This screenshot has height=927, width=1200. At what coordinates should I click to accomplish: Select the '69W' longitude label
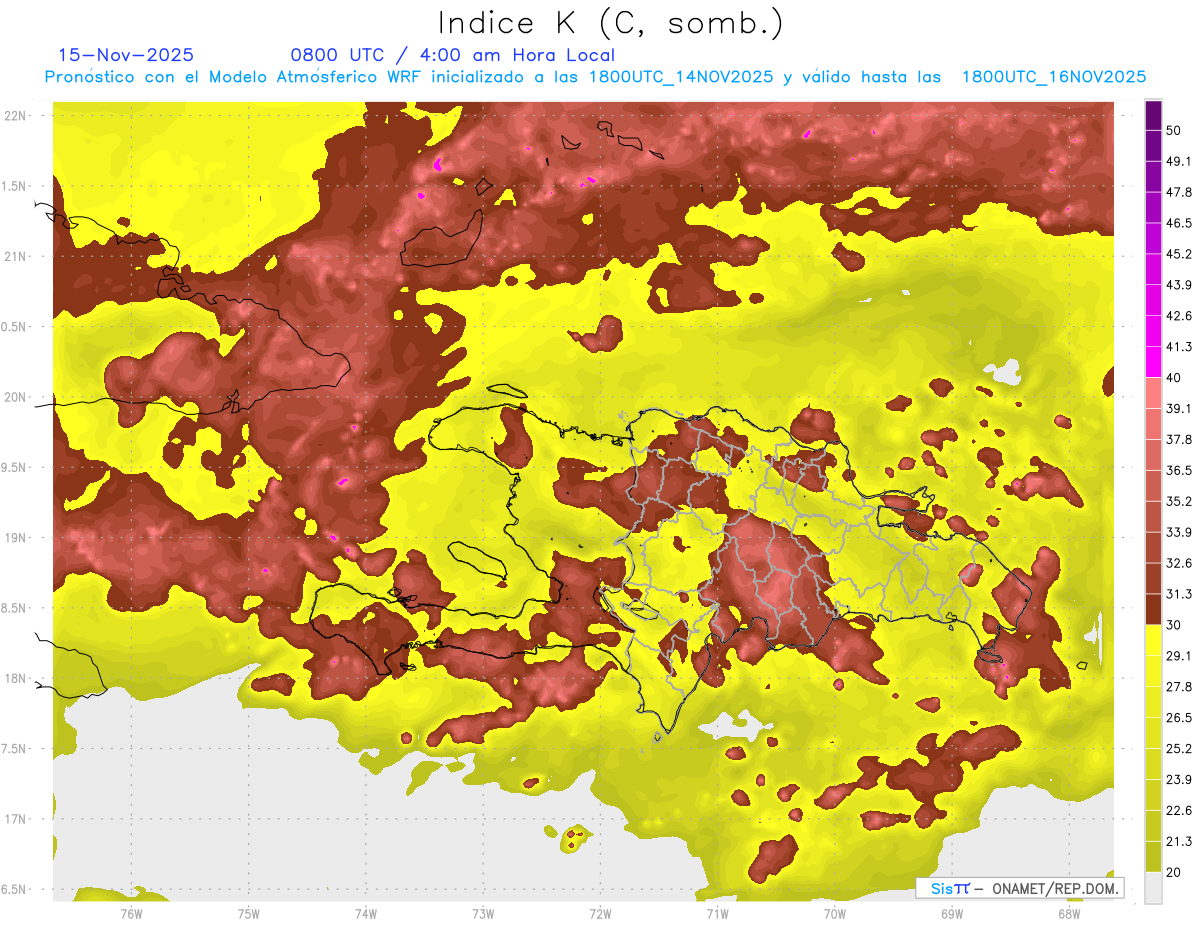(x=952, y=913)
